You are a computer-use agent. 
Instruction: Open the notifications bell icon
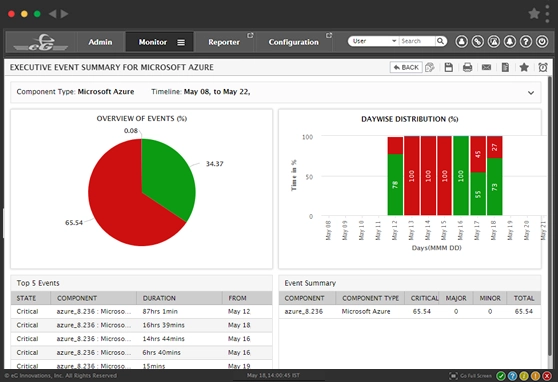coord(510,42)
